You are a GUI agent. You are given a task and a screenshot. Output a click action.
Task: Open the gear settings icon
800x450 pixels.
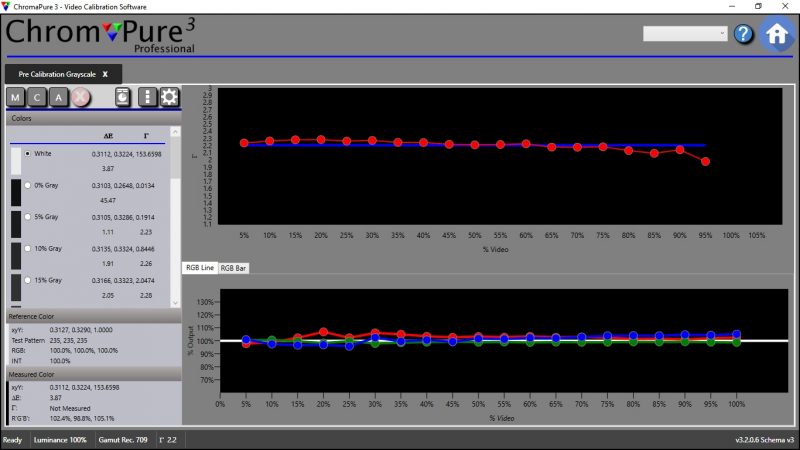click(169, 97)
